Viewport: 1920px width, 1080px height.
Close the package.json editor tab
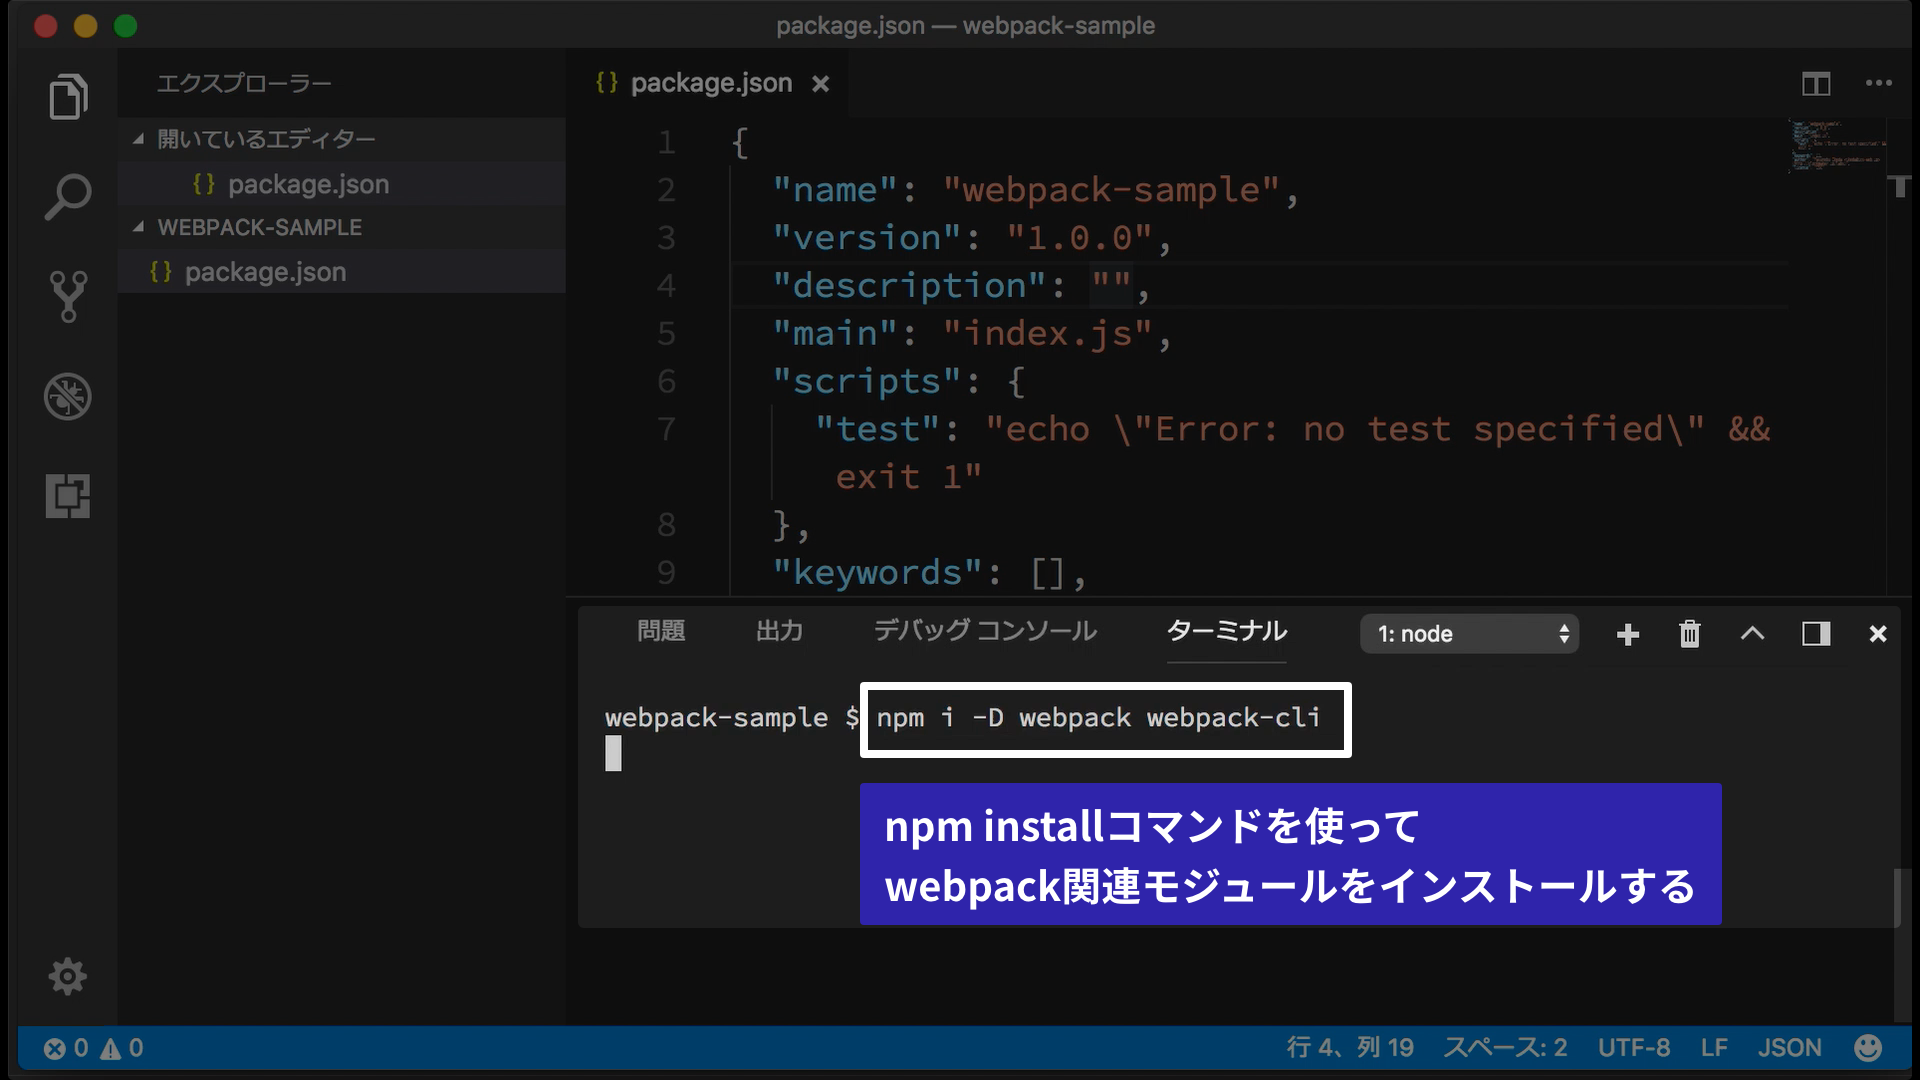tap(820, 84)
